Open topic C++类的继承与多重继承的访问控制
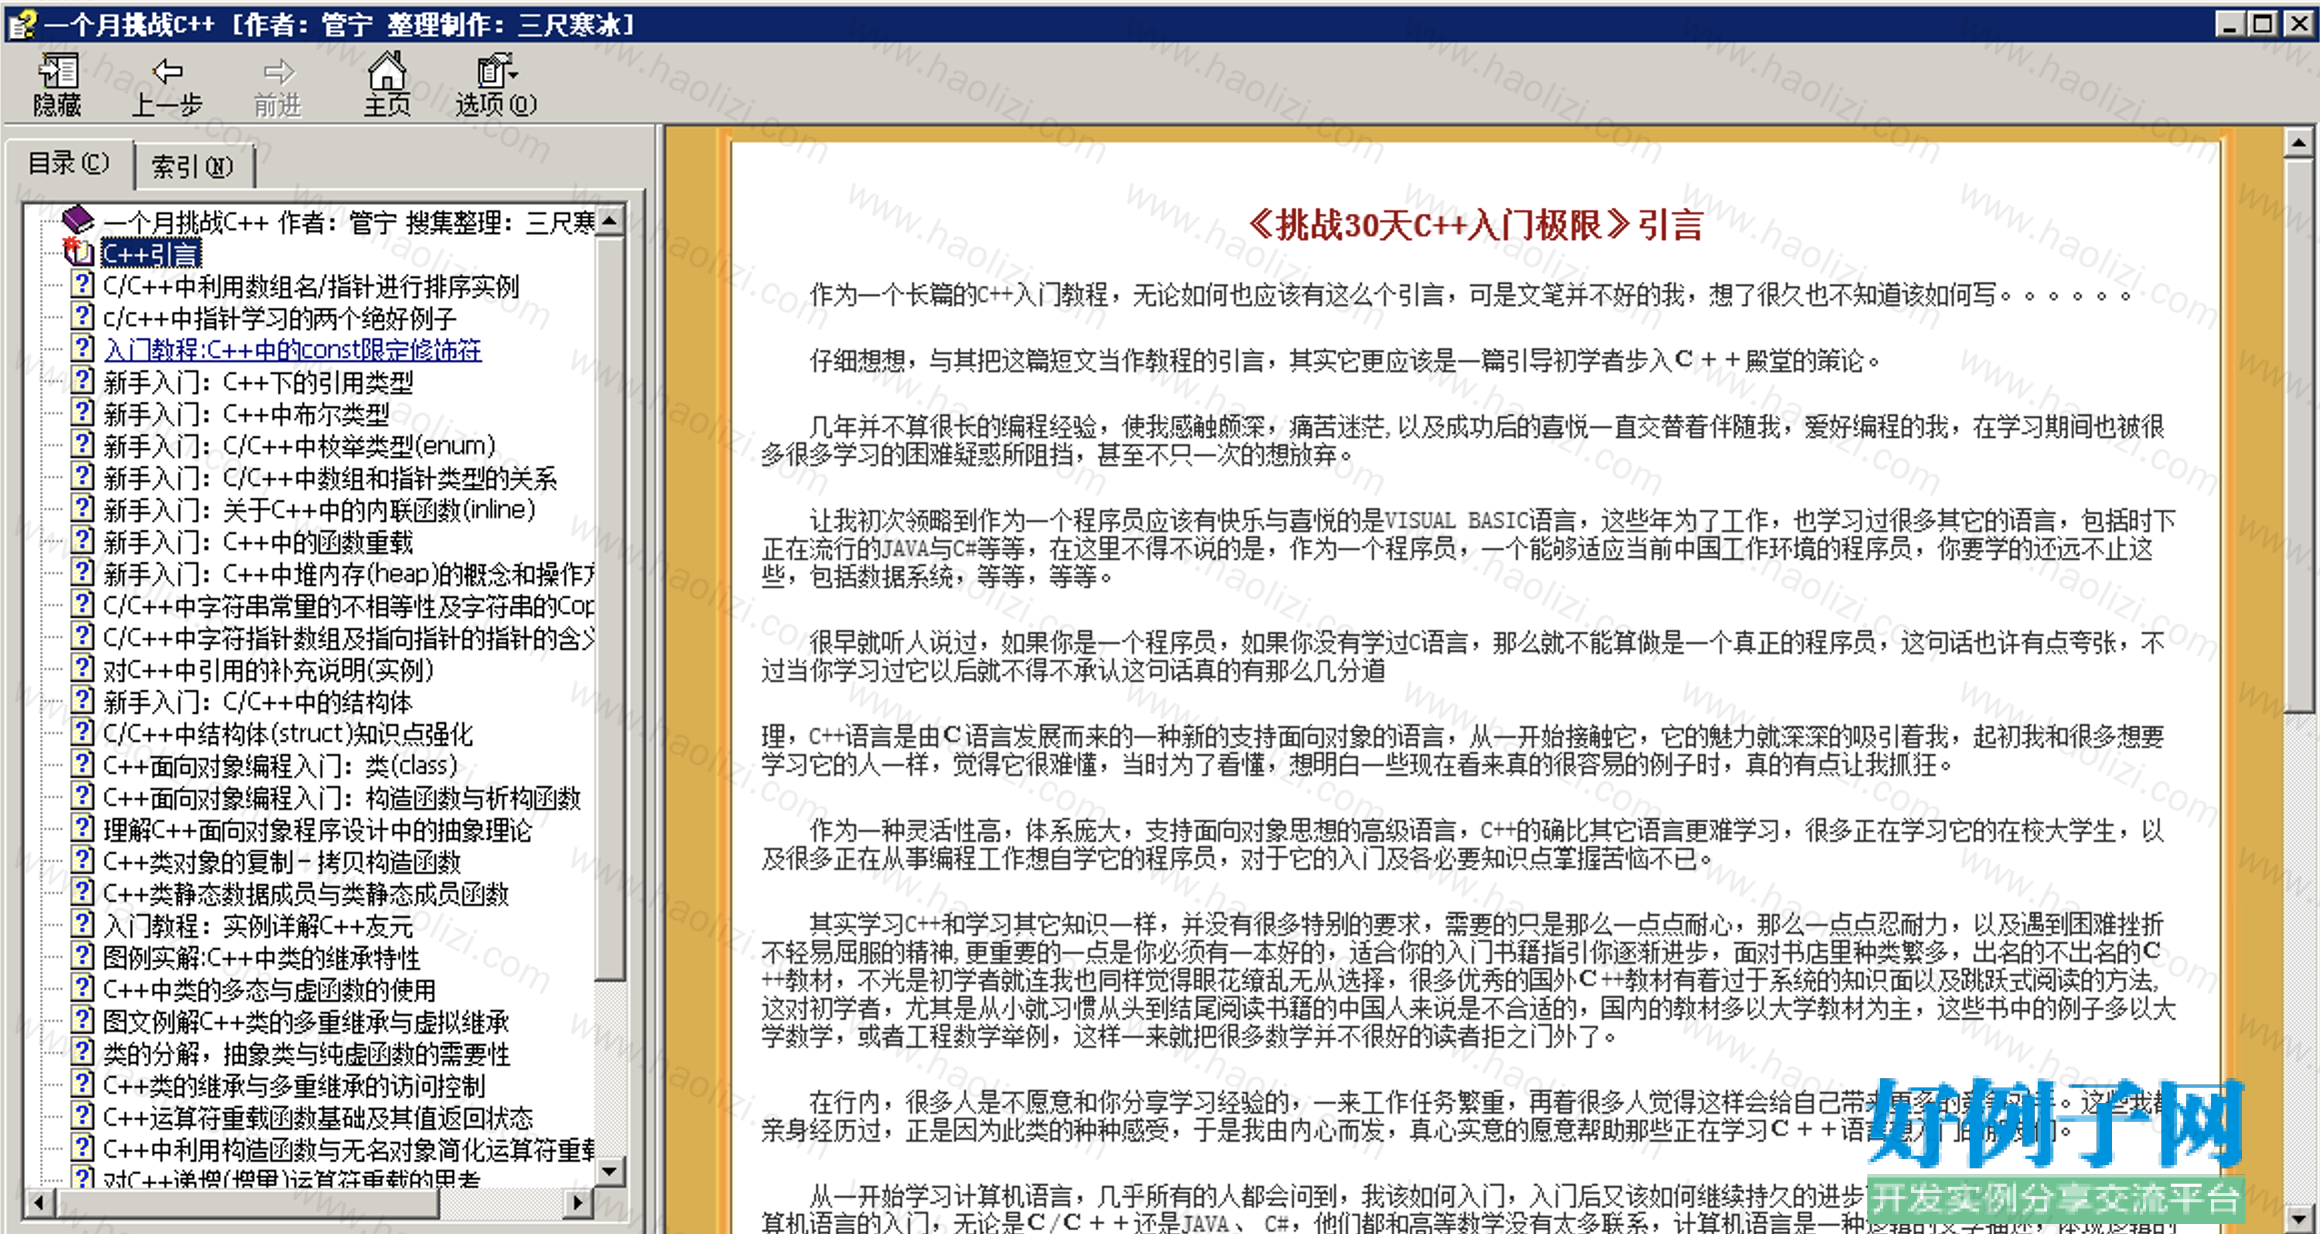This screenshot has width=2320, height=1234. coord(294,1085)
